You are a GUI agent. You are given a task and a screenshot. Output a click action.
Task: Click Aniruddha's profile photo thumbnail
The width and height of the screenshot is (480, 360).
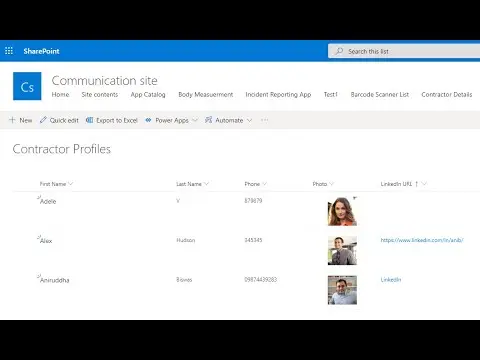tap(342, 290)
